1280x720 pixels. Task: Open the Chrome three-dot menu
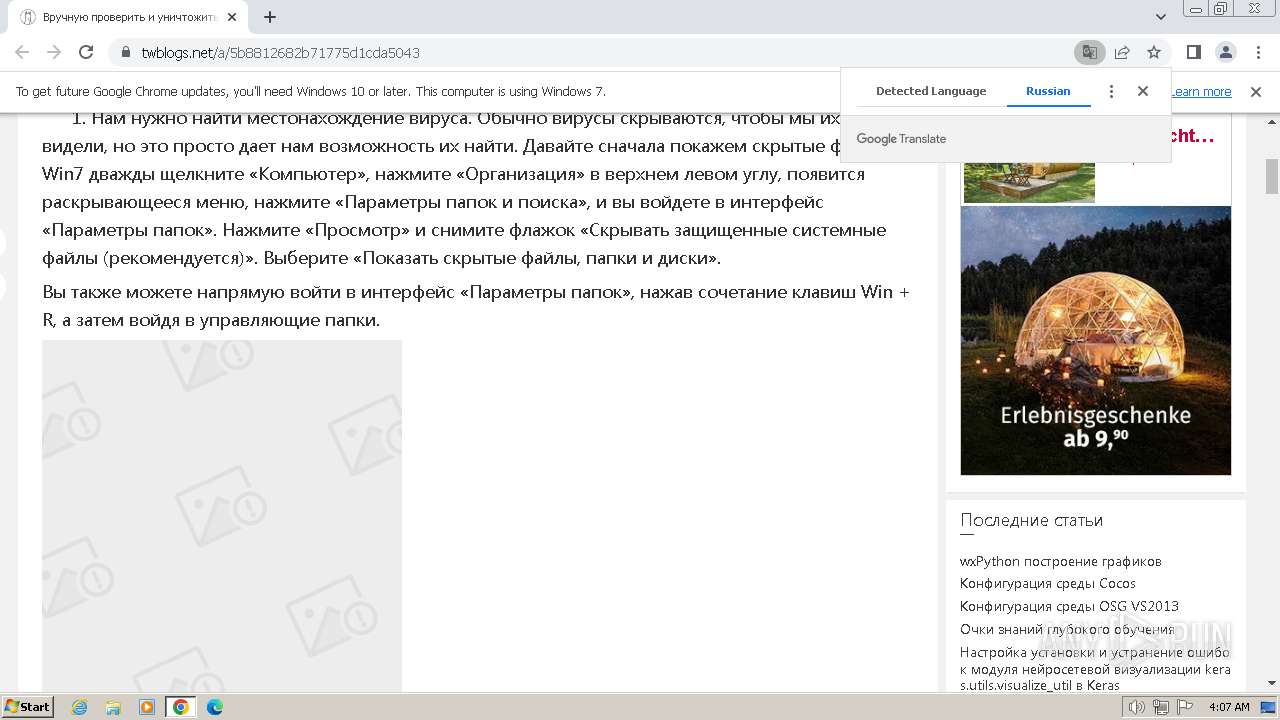tap(1257, 52)
